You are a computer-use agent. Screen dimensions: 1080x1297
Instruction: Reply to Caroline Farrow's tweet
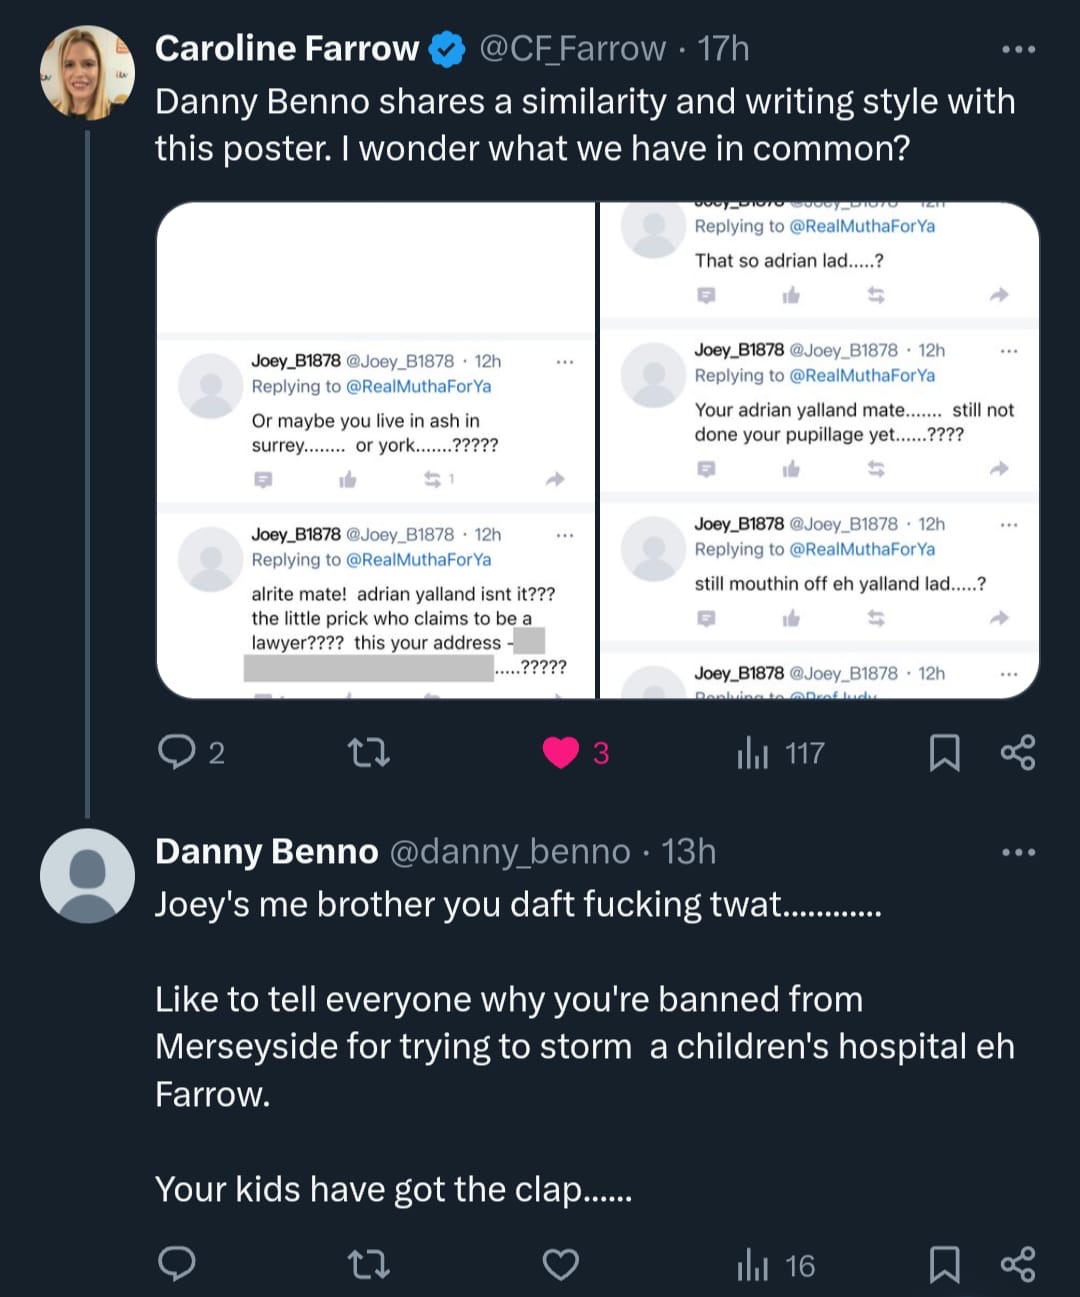click(178, 752)
